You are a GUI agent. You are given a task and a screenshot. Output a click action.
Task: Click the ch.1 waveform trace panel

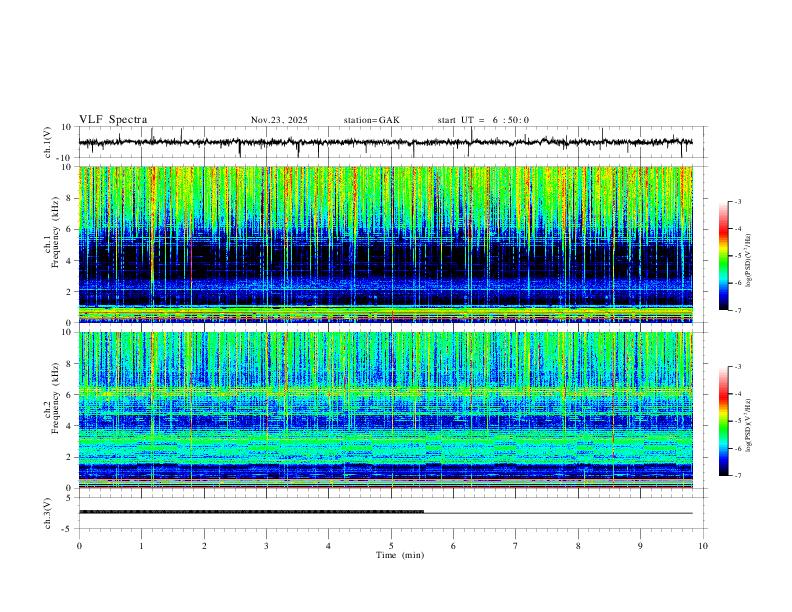pyautogui.click(x=393, y=142)
